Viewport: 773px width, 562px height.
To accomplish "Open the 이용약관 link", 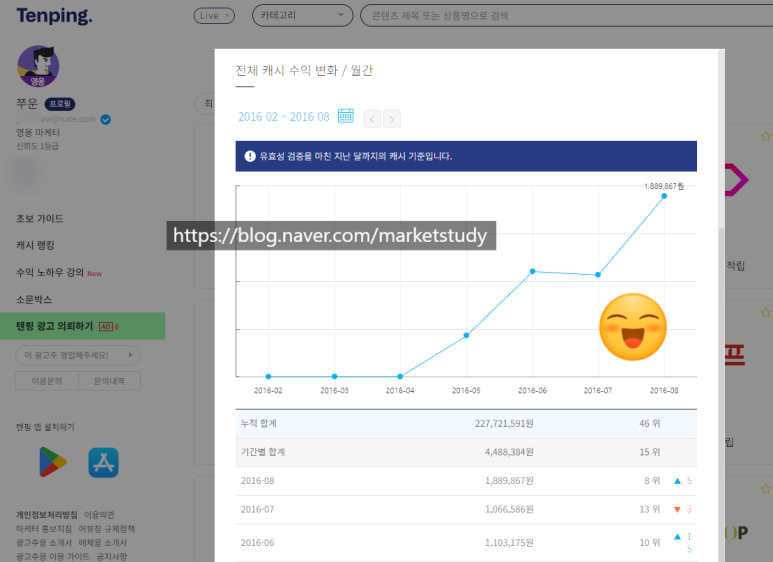I will pyautogui.click(x=99, y=515).
